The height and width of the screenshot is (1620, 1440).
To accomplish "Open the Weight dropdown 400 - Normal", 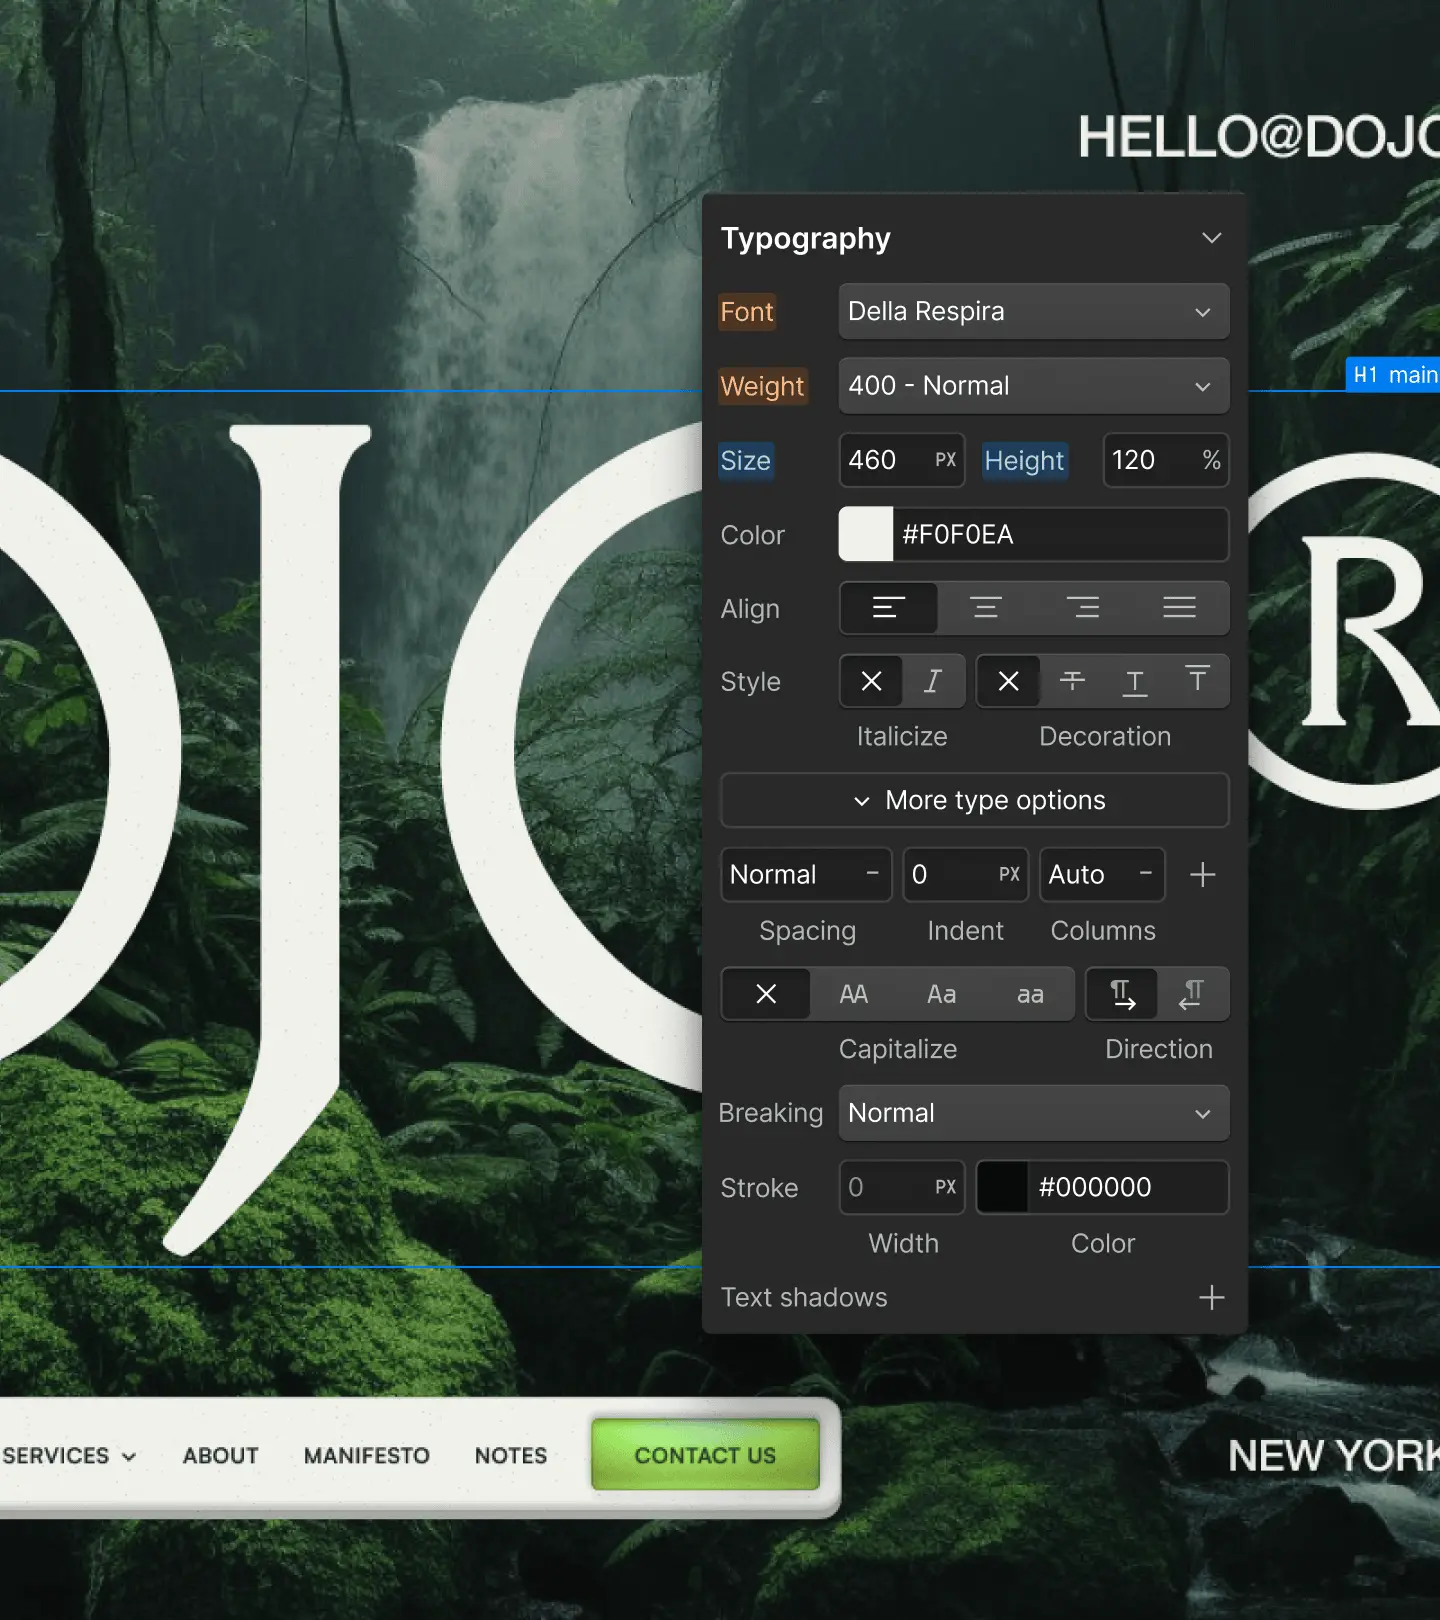I will [1033, 386].
